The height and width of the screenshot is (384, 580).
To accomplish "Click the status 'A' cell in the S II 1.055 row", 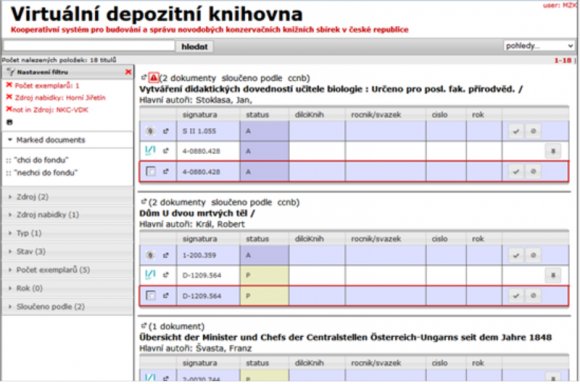I will [264, 131].
